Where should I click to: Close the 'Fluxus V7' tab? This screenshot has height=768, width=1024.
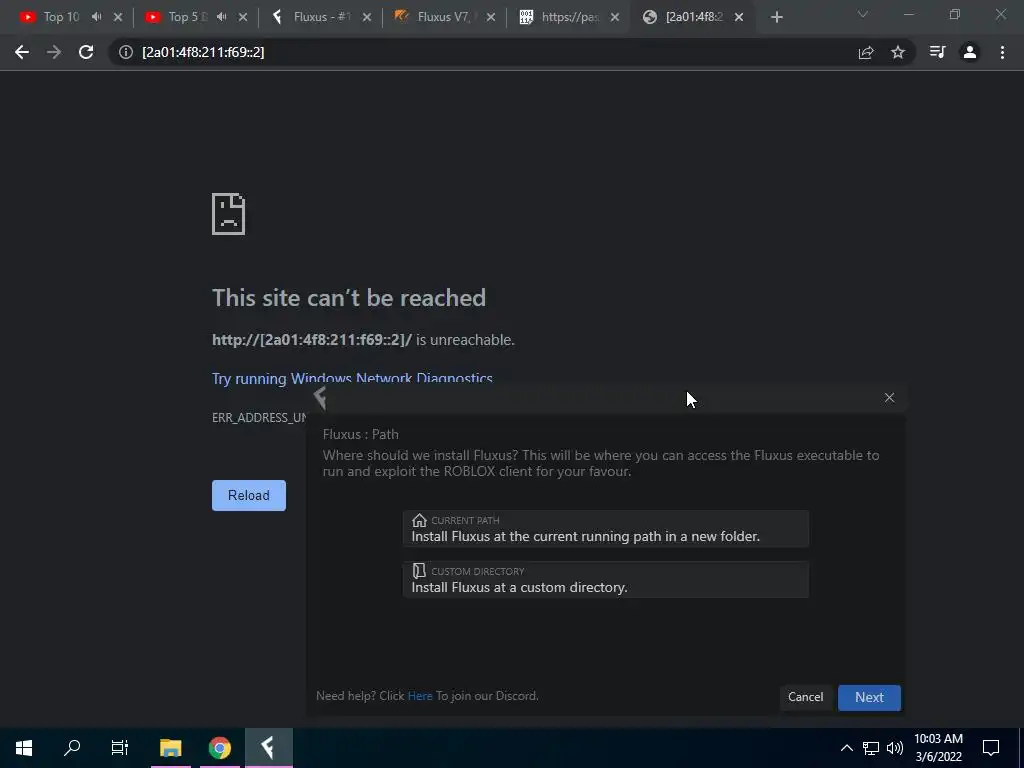(x=491, y=17)
